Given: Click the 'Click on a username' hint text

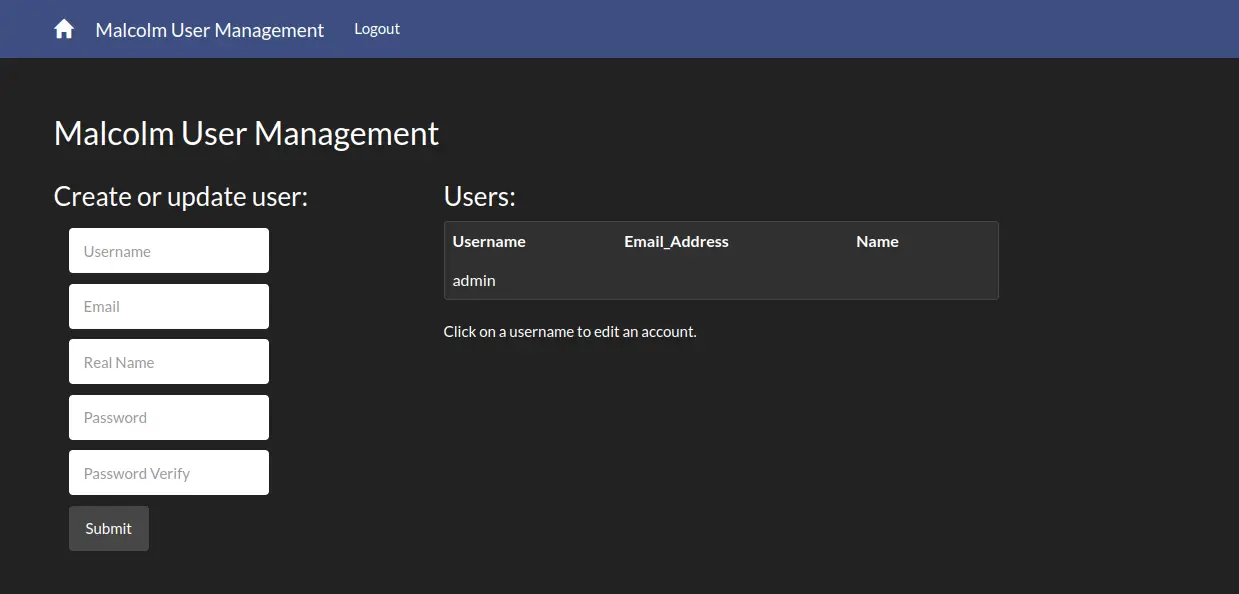Looking at the screenshot, I should coord(570,332).
